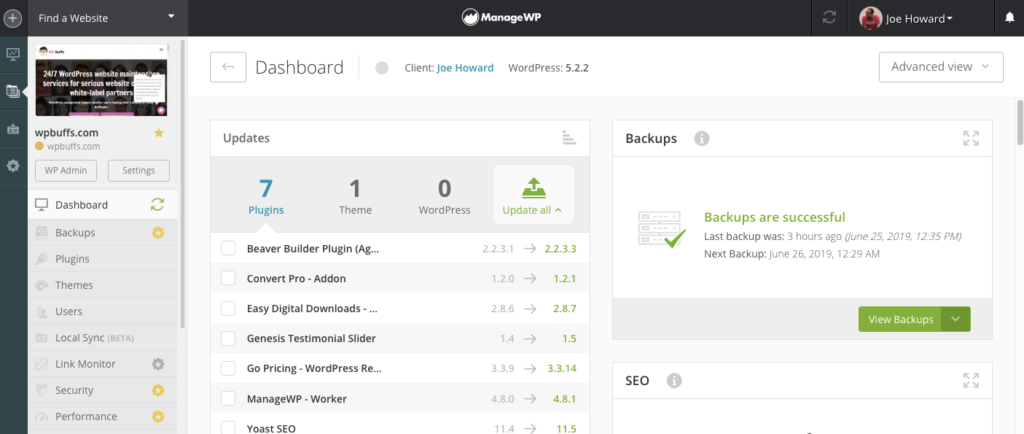Click the add website plus icon
The image size is (1024, 434).
coord(13,18)
